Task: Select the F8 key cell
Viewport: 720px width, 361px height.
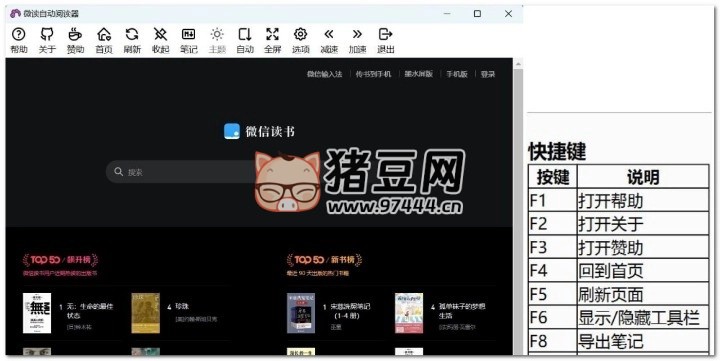Action: click(552, 341)
